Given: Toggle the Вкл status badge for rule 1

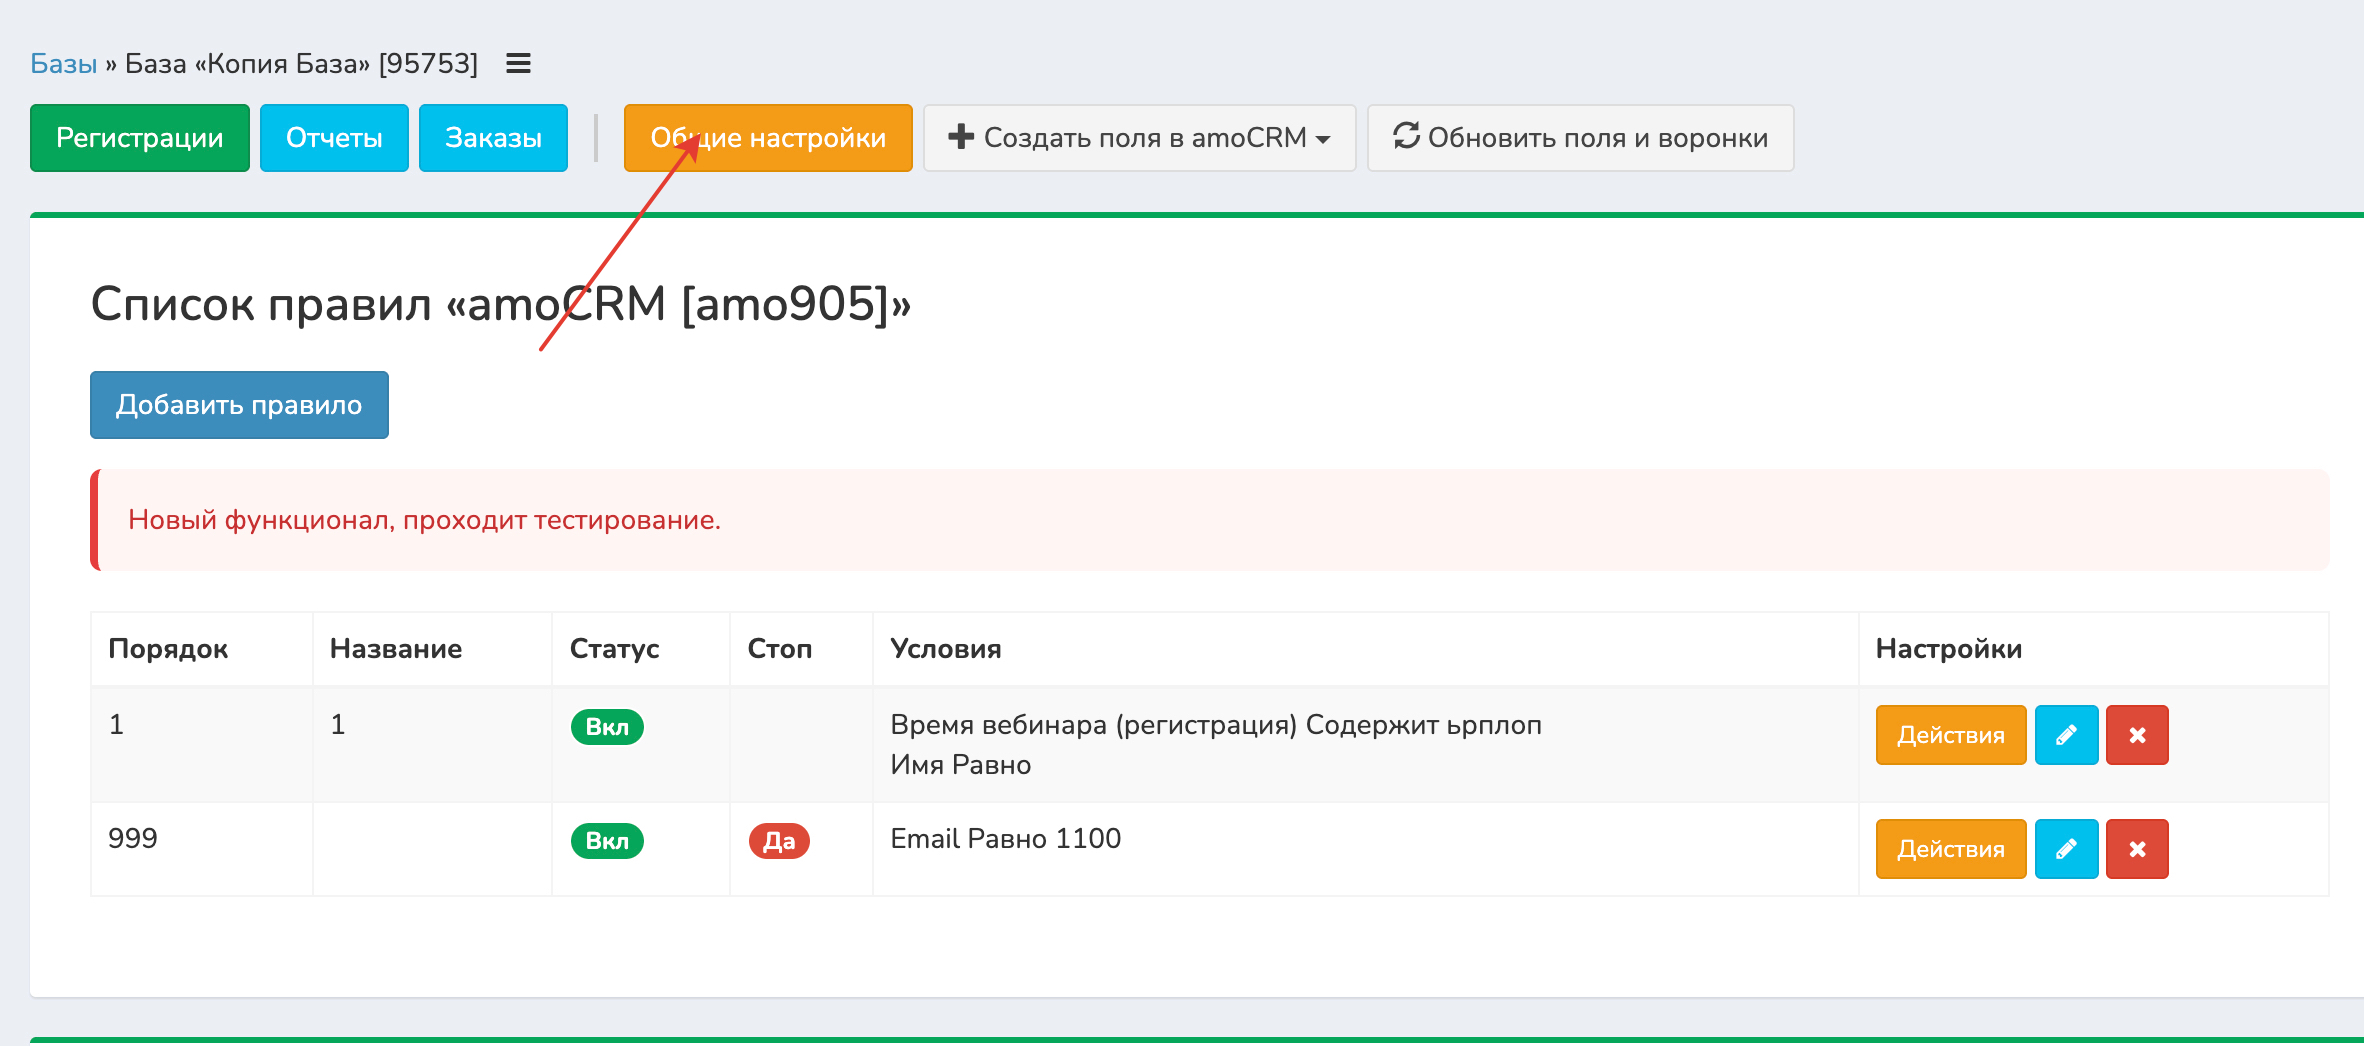Looking at the screenshot, I should point(607,727).
